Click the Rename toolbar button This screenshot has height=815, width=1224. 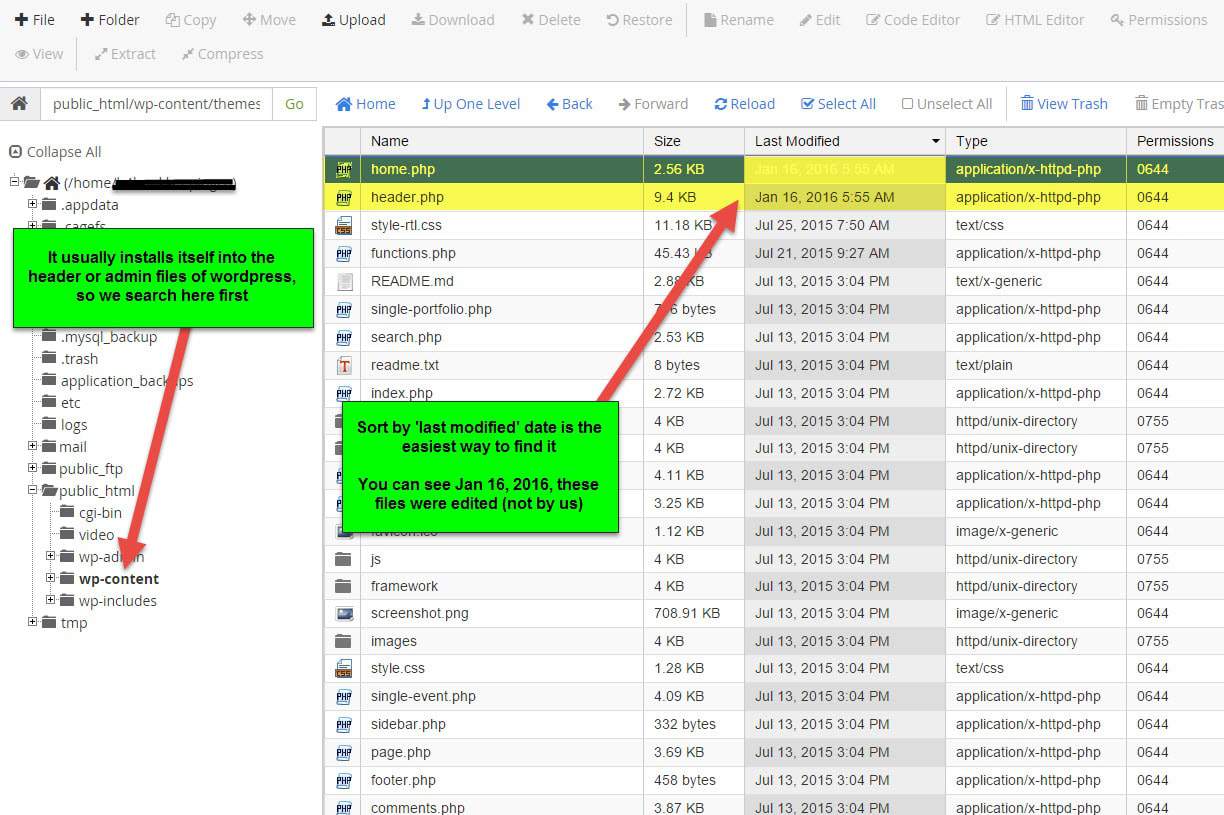739,20
